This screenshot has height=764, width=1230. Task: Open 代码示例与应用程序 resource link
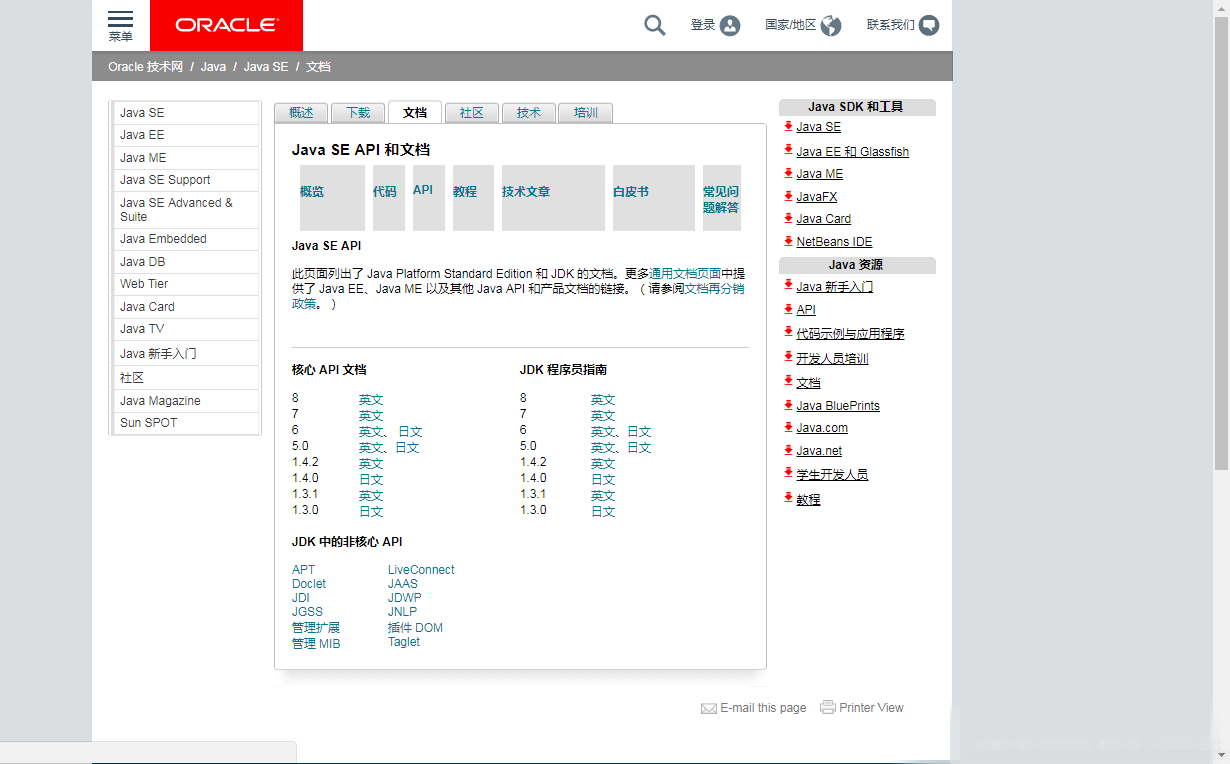pyautogui.click(x=851, y=334)
